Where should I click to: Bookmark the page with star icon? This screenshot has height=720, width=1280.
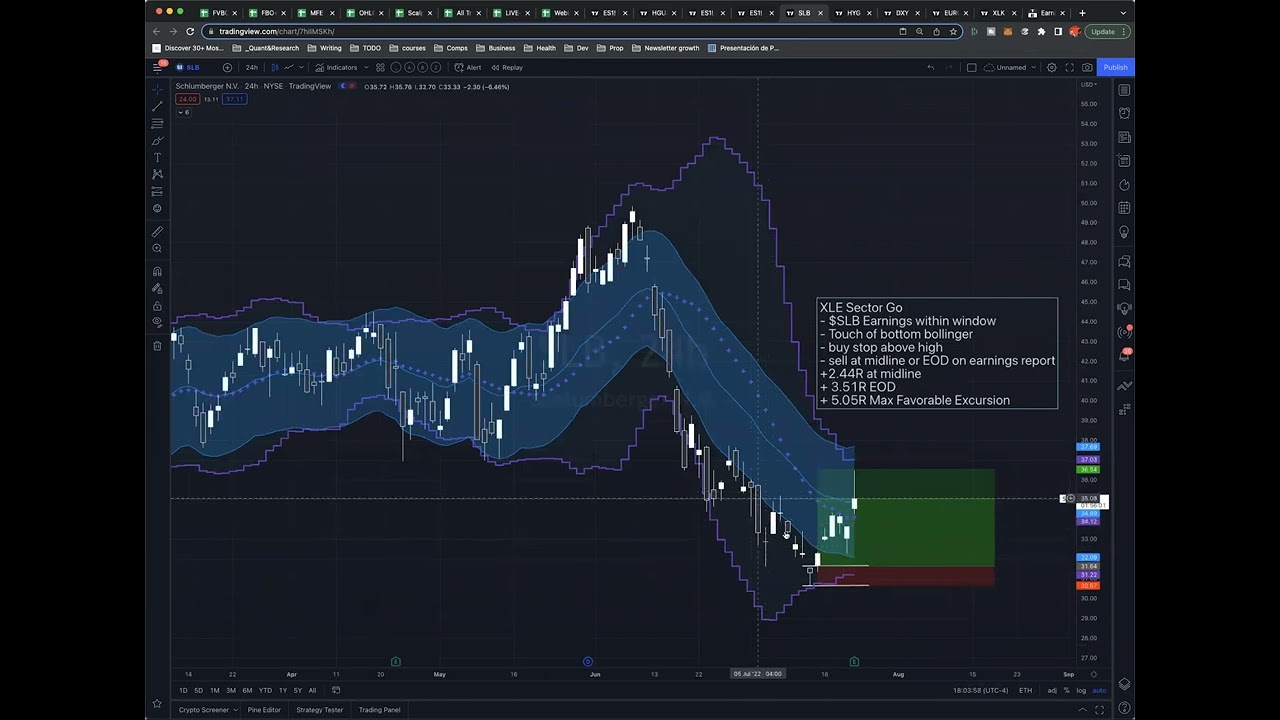tap(953, 31)
